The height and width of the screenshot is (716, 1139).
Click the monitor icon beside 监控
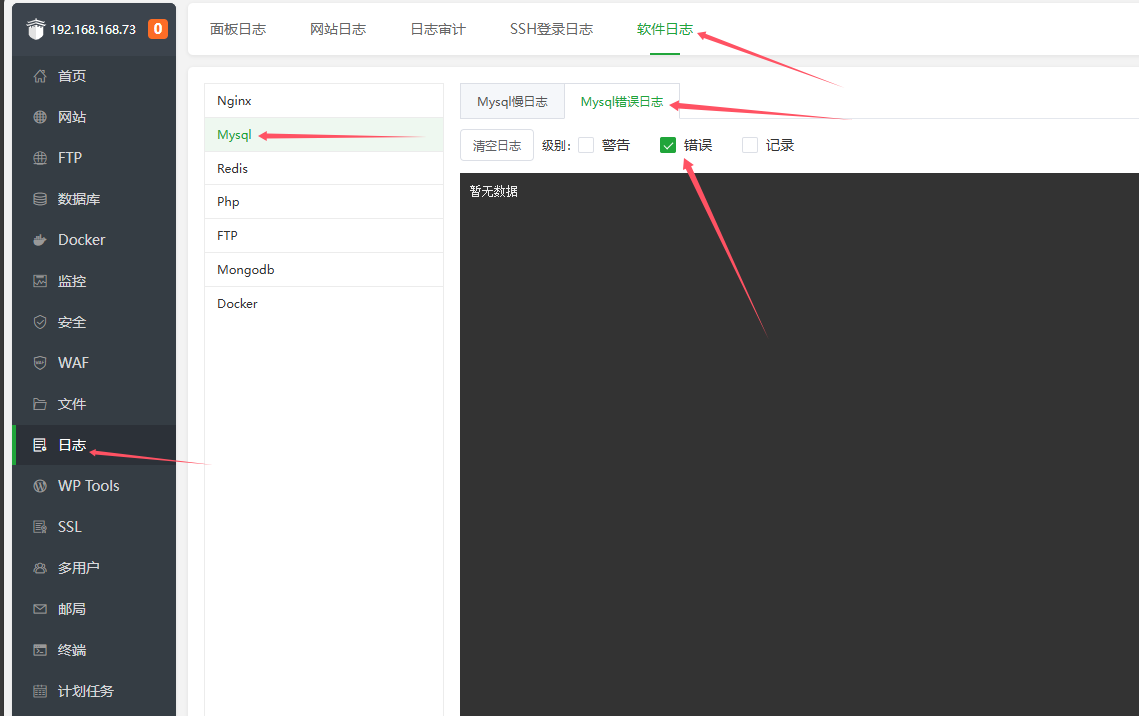click(40, 281)
